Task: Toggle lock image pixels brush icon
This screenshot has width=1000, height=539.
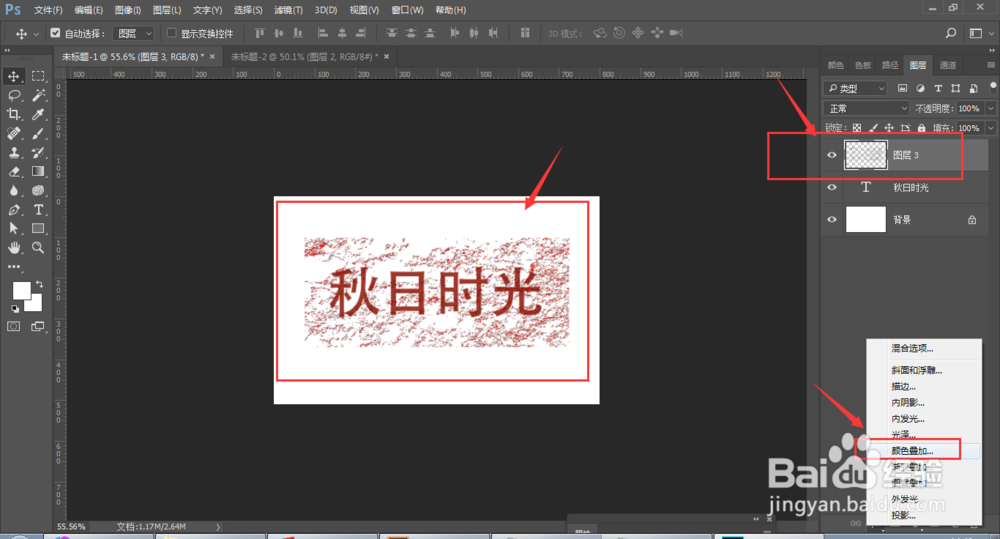Action: [x=873, y=128]
